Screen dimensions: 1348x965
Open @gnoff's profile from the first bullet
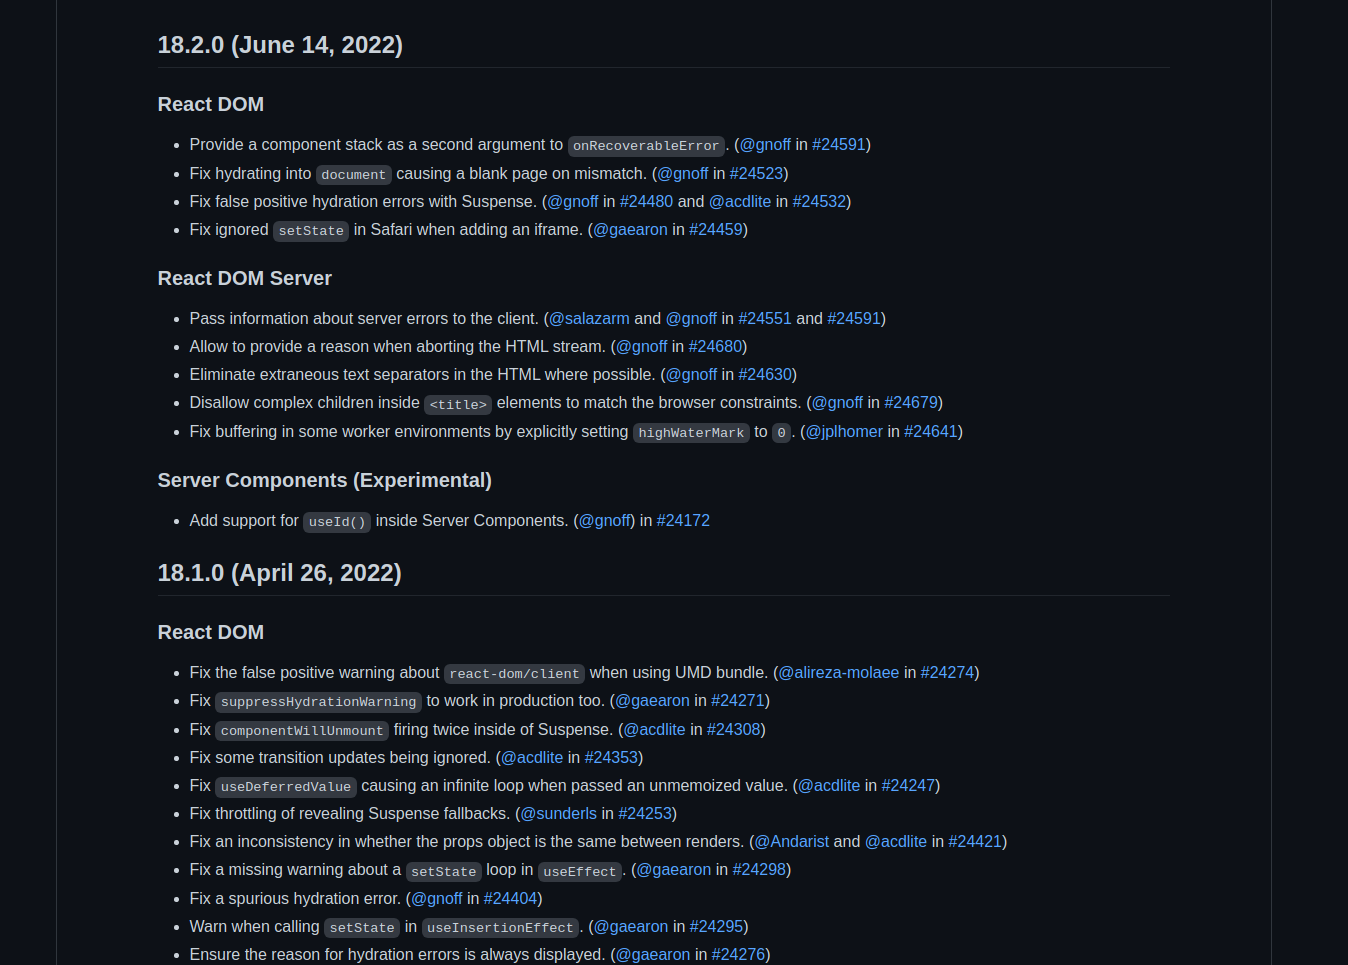[x=765, y=144]
